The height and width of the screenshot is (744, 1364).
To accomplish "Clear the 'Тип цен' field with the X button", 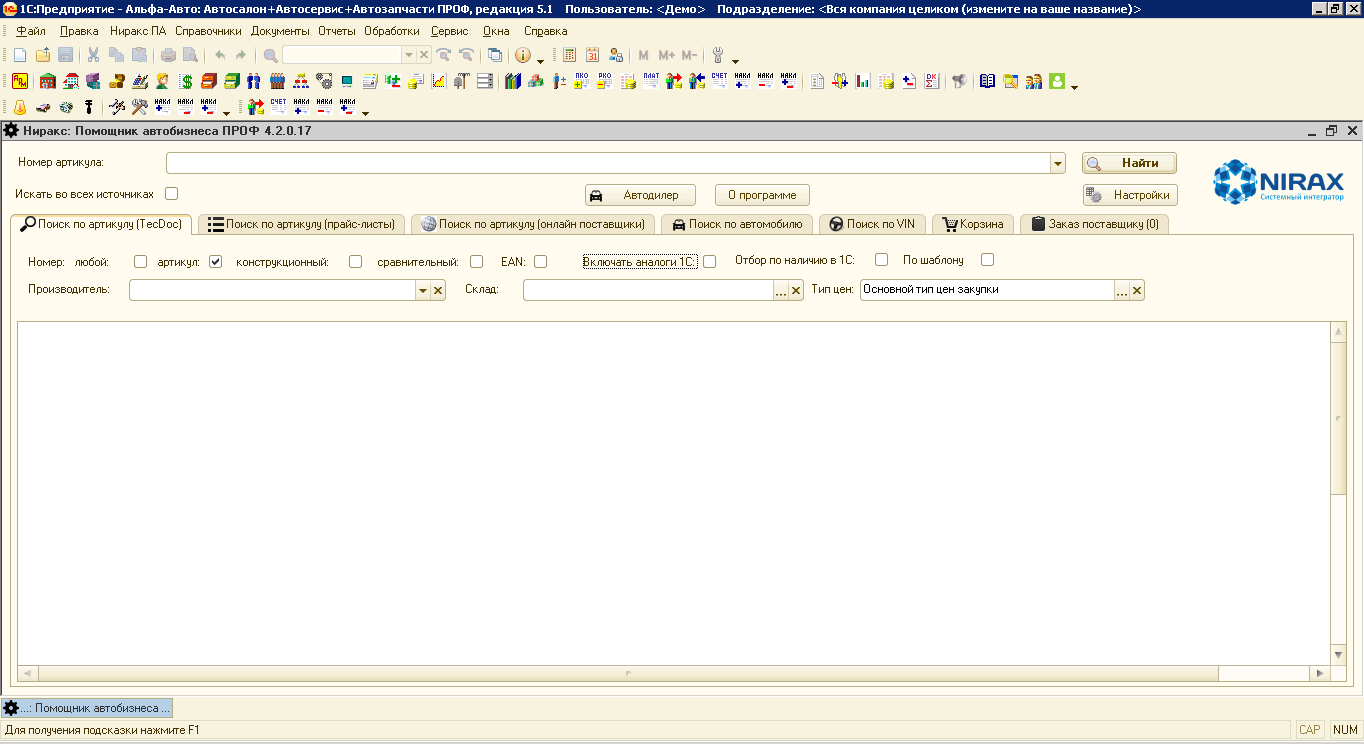I will tap(1137, 290).
